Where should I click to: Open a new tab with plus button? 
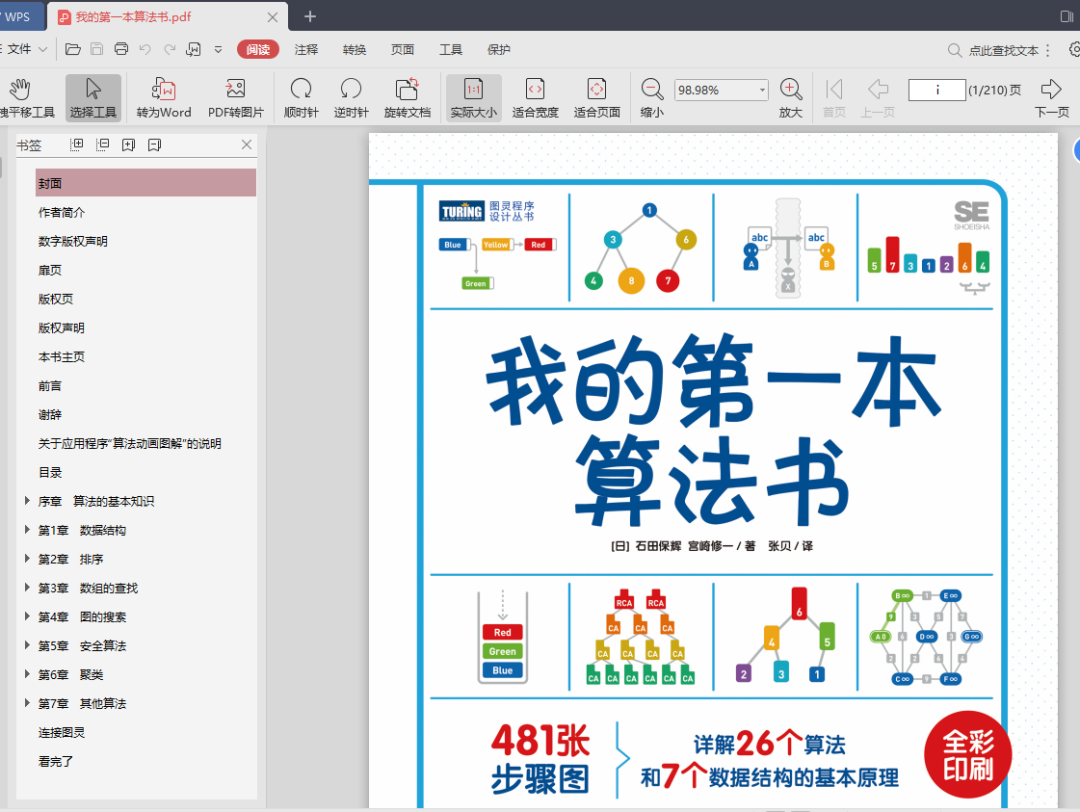click(310, 16)
